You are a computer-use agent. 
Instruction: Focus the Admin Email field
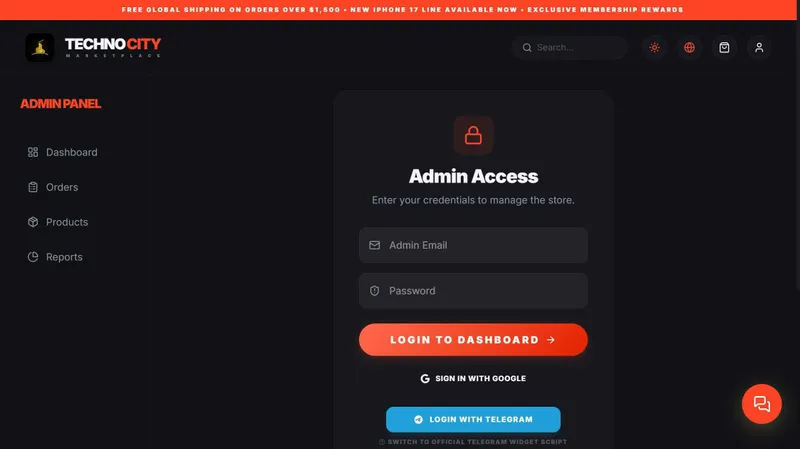pos(473,245)
